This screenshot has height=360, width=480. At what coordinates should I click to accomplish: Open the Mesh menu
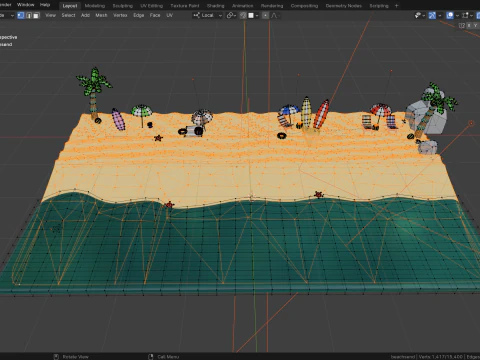(101, 15)
